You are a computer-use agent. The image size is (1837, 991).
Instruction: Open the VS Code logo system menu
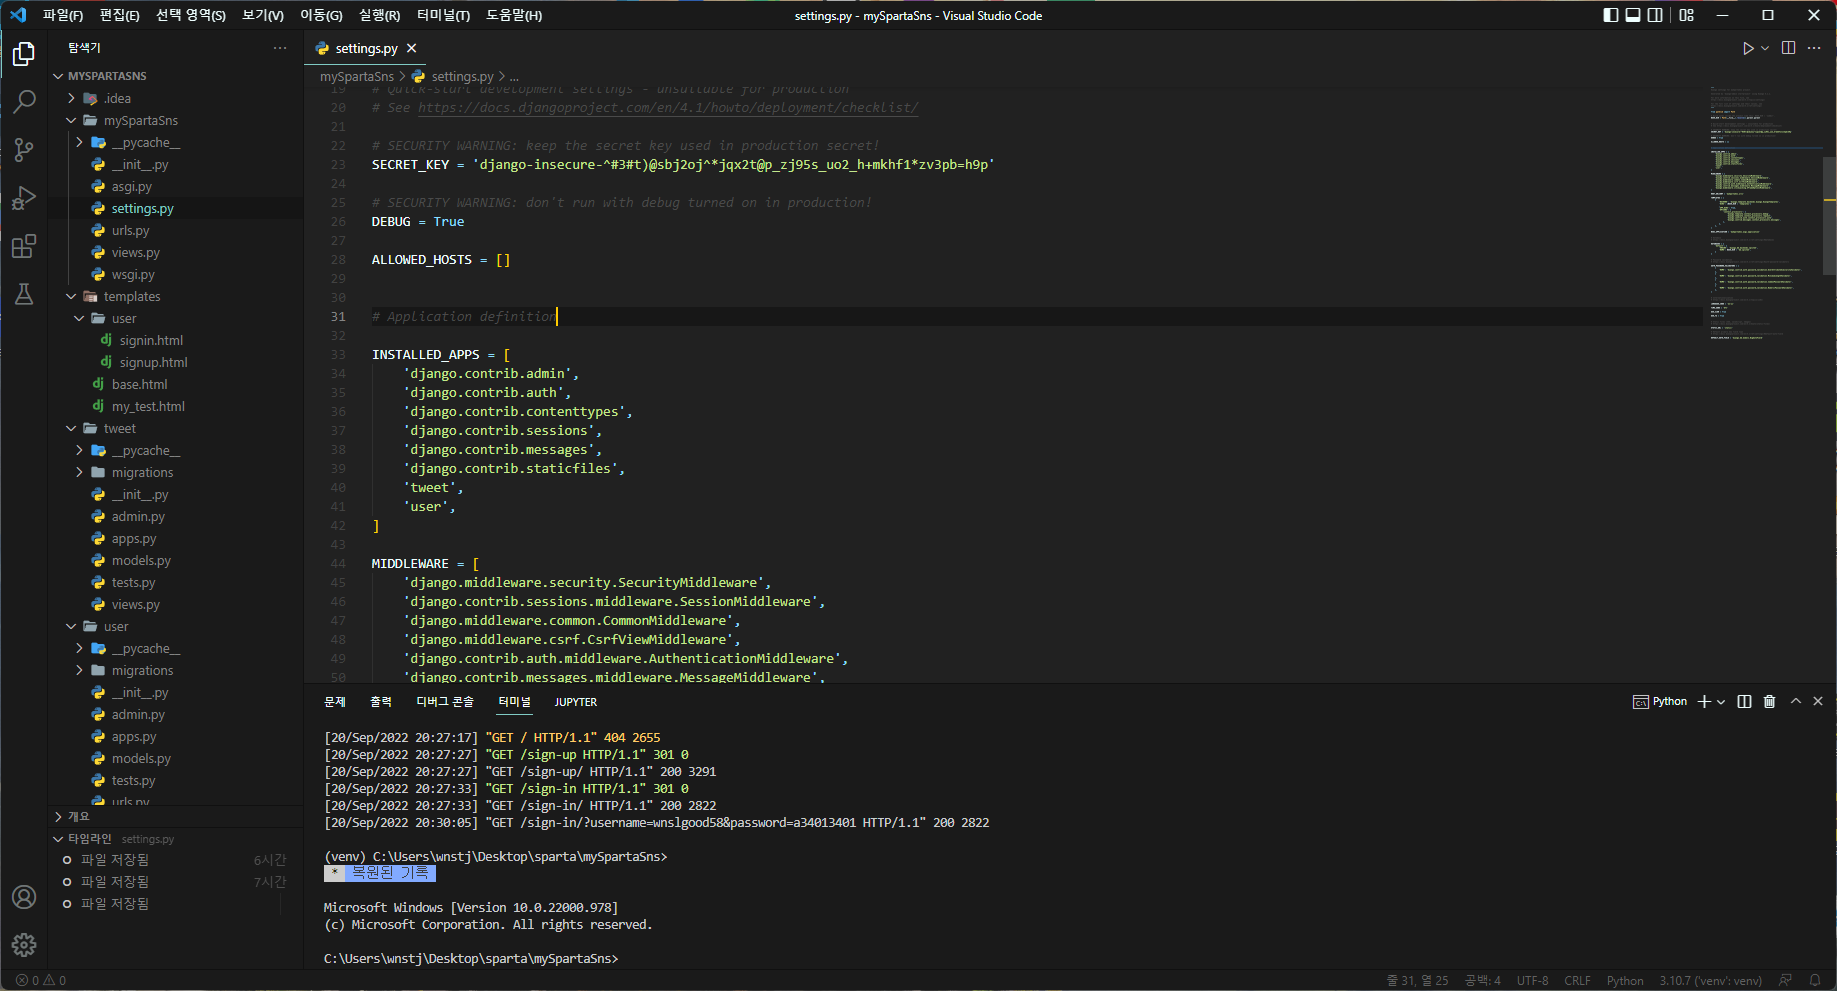[x=18, y=15]
